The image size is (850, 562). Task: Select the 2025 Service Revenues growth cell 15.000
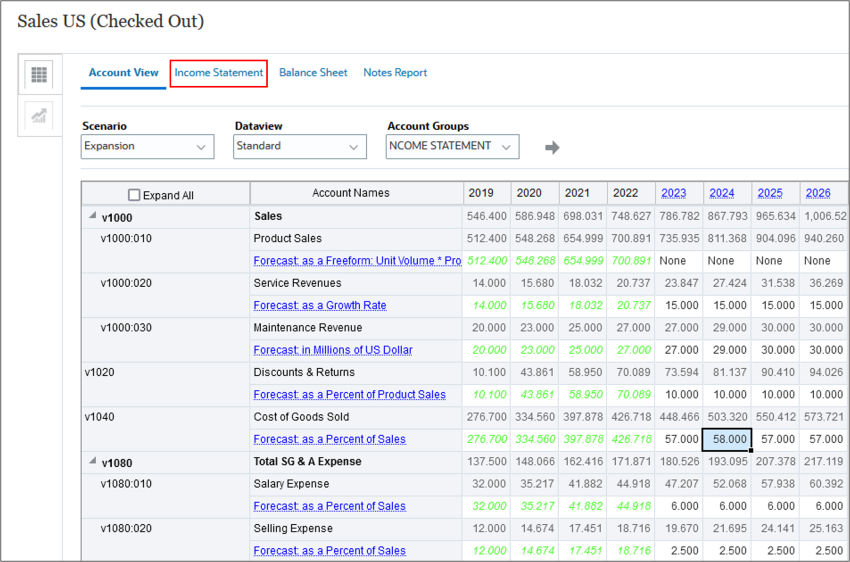pyautogui.click(x=775, y=305)
